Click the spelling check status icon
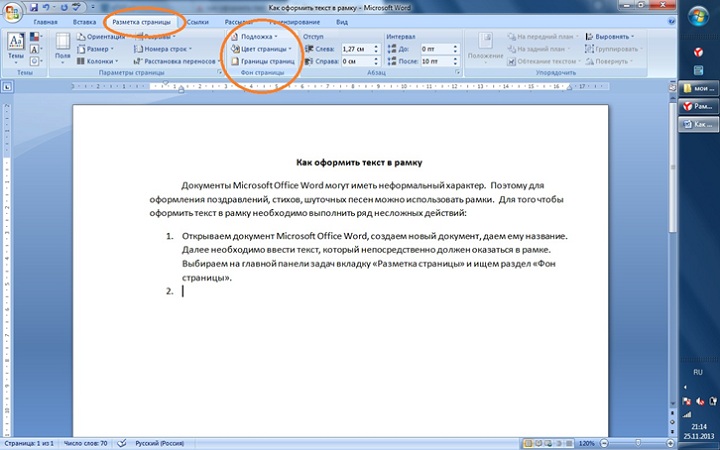The width and height of the screenshot is (720, 450). point(122,443)
